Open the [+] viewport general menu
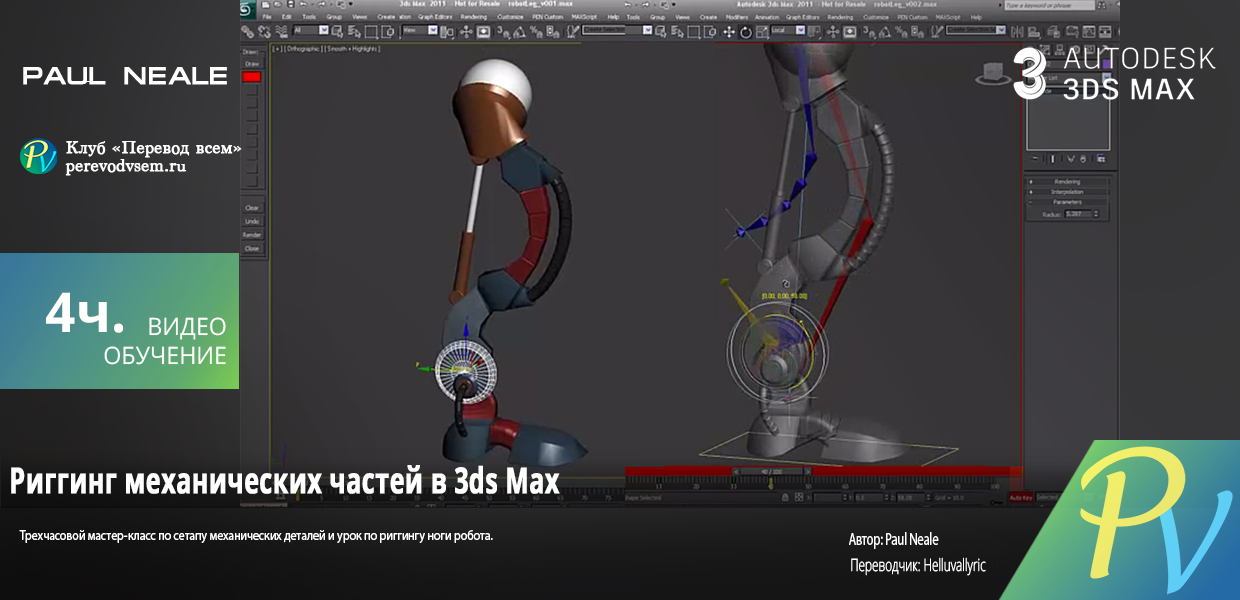The height and width of the screenshot is (600, 1240). pyautogui.click(x=276, y=48)
